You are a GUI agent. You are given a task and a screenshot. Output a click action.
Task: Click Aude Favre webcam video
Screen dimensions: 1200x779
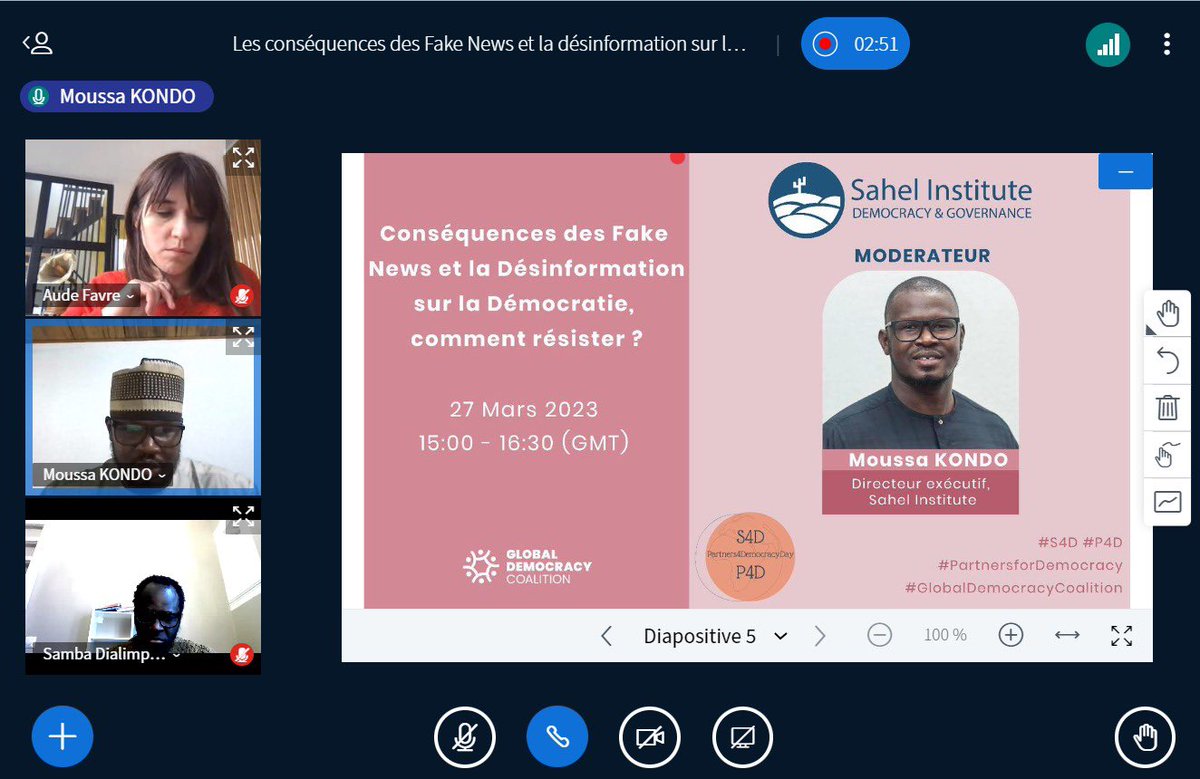(x=143, y=228)
